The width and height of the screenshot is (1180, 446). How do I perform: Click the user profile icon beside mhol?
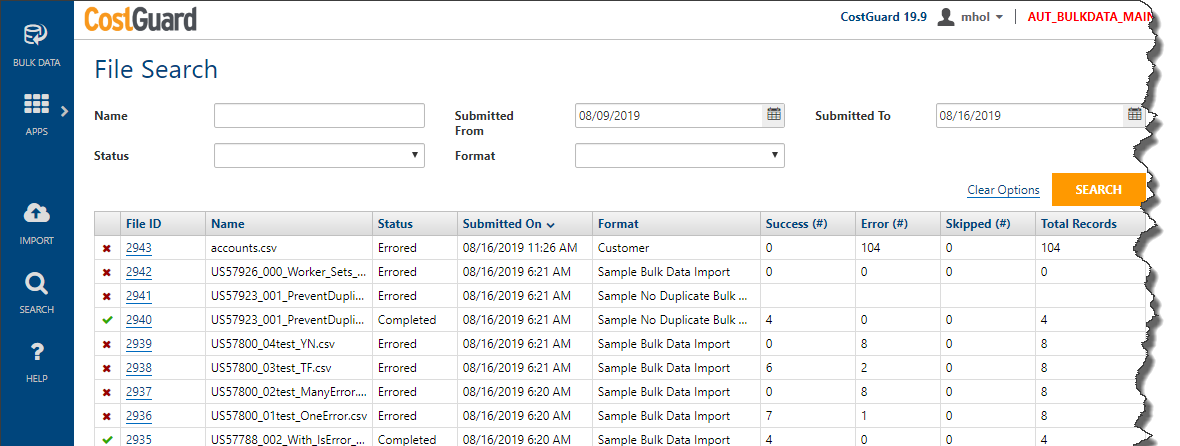pyautogui.click(x=946, y=17)
